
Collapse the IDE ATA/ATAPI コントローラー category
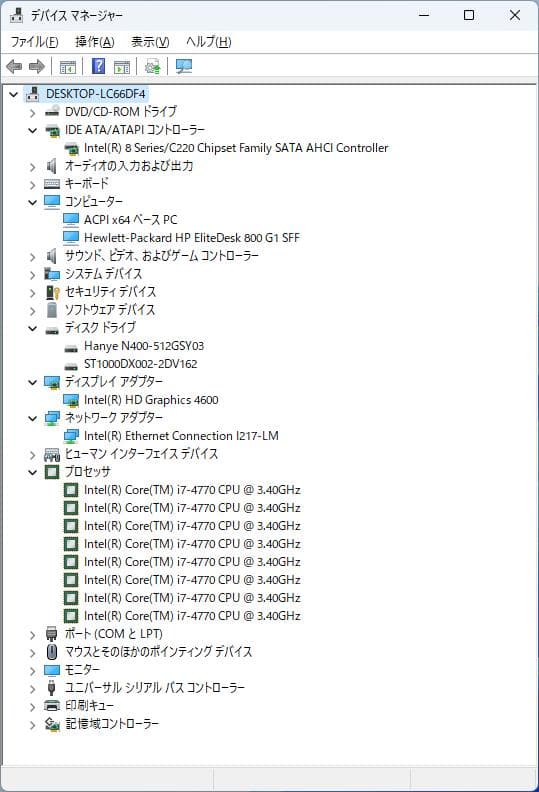coord(33,130)
